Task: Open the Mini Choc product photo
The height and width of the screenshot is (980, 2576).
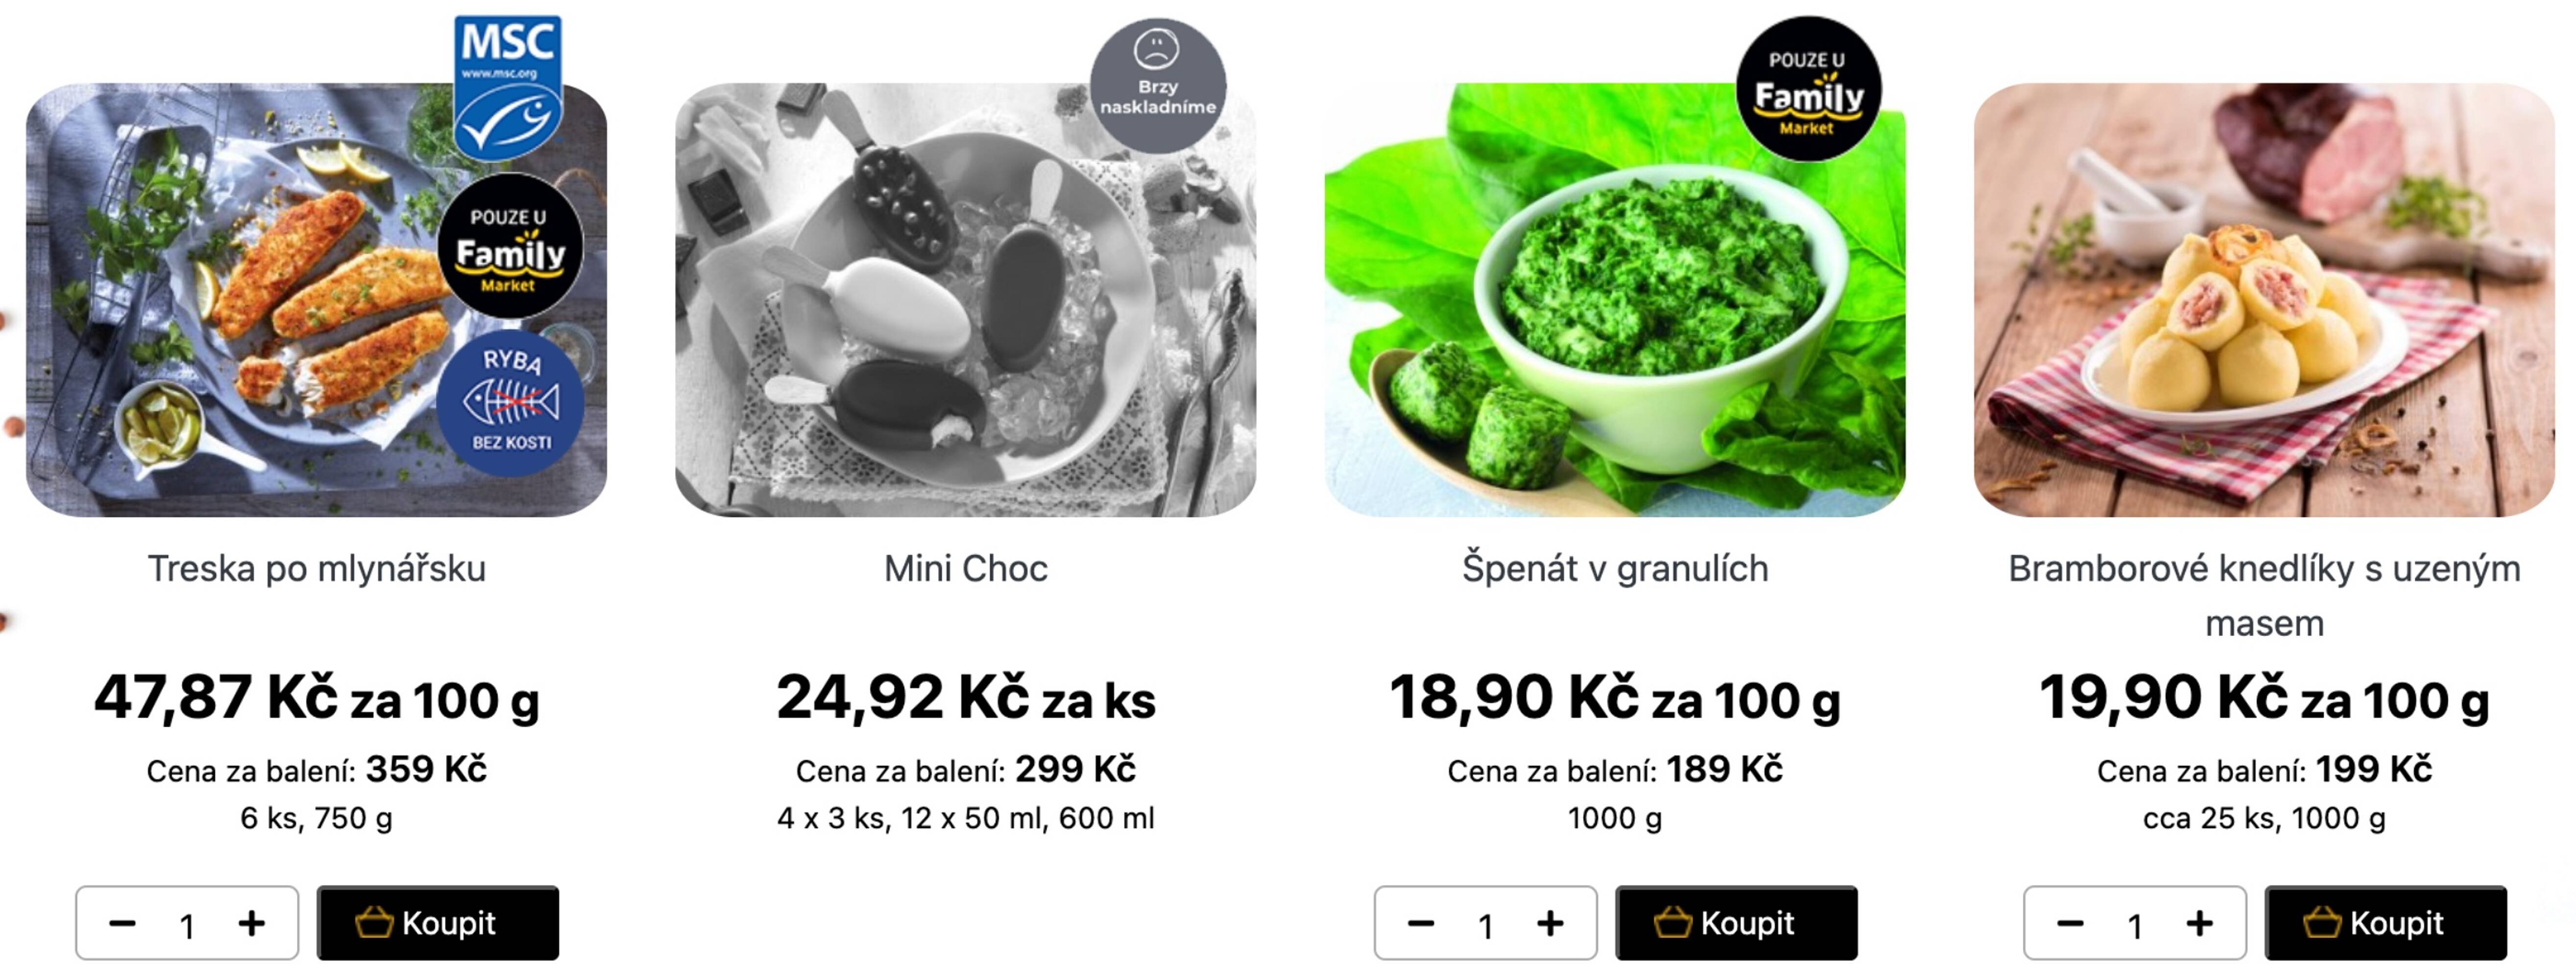Action: [965, 300]
